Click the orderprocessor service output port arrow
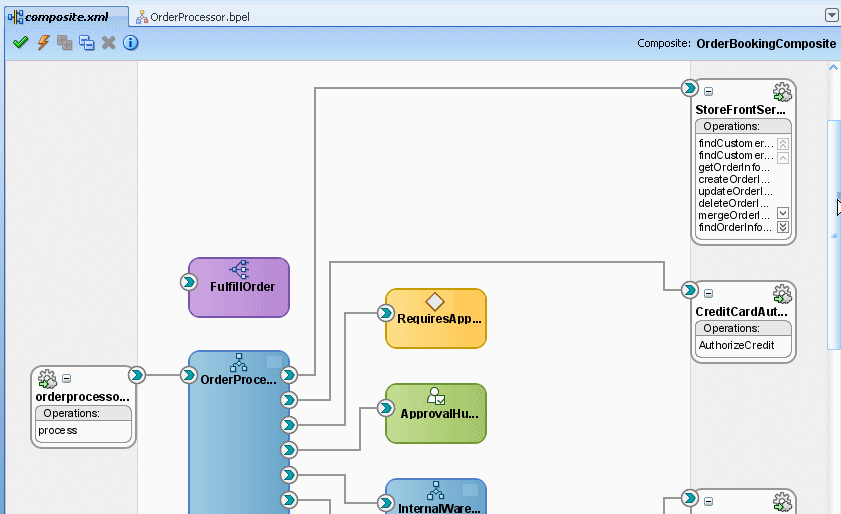Screen dimensions: 841x514 click(x=137, y=375)
